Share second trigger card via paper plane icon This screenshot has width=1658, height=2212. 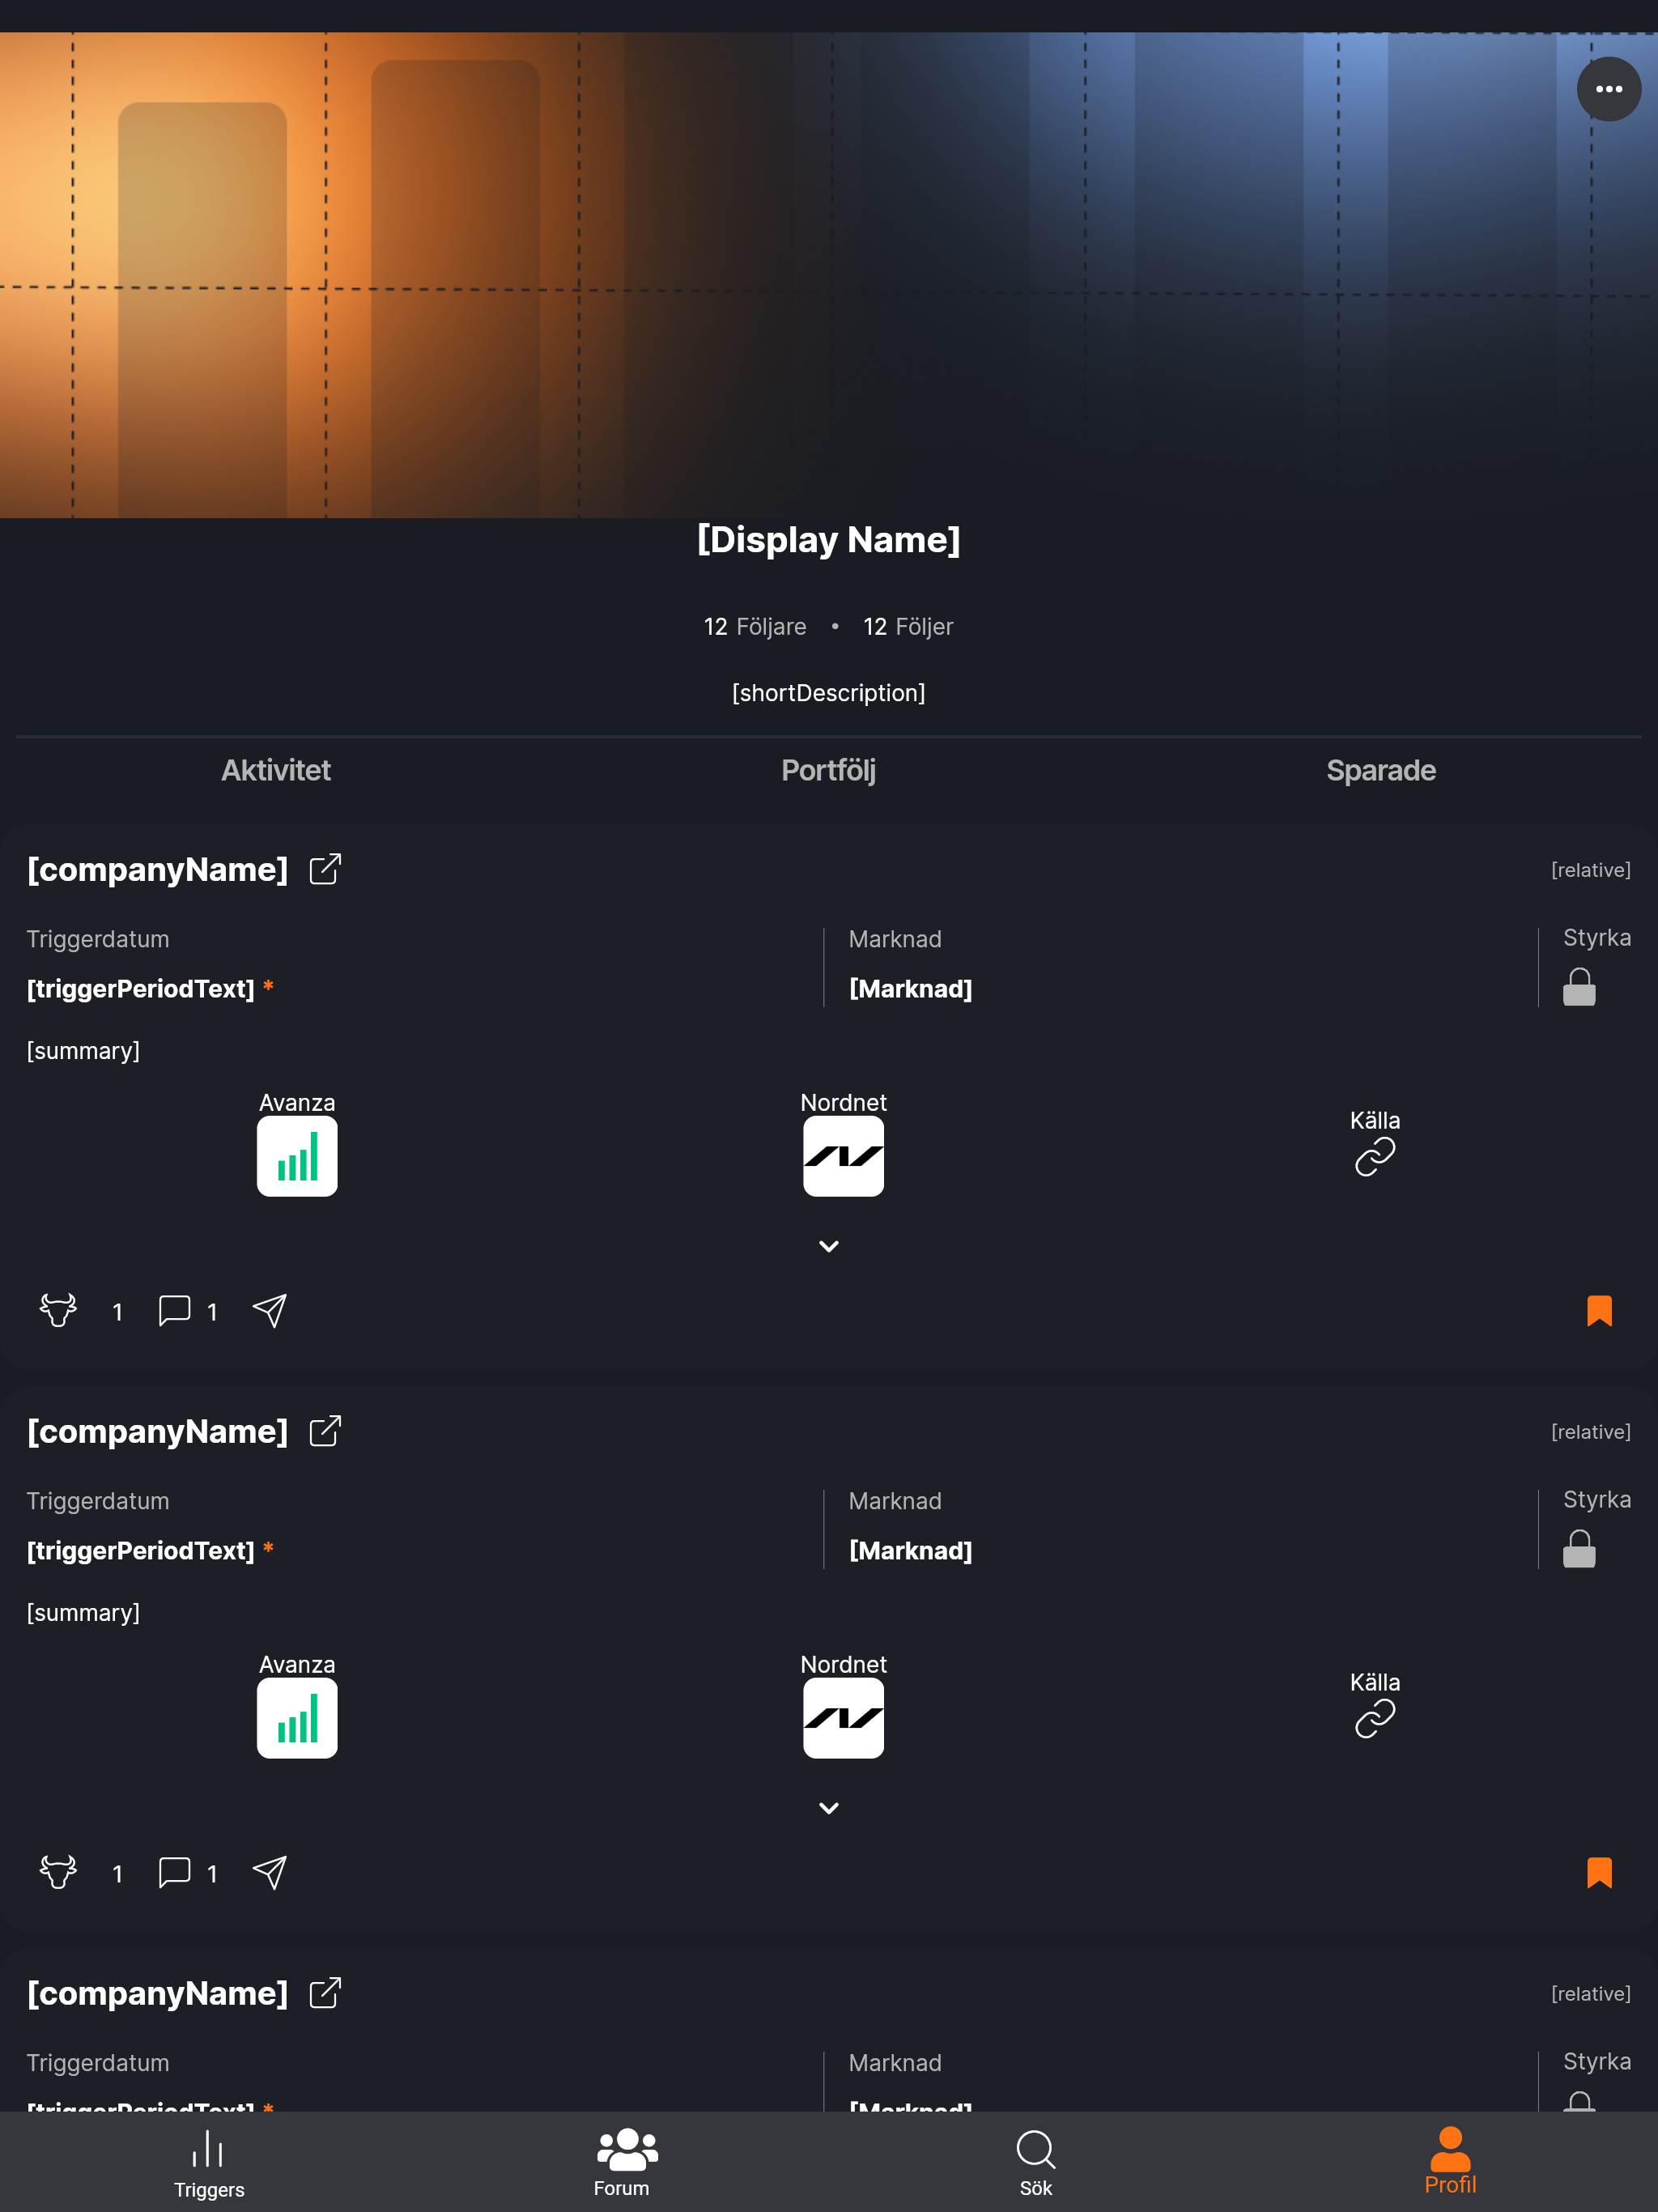pos(269,1872)
